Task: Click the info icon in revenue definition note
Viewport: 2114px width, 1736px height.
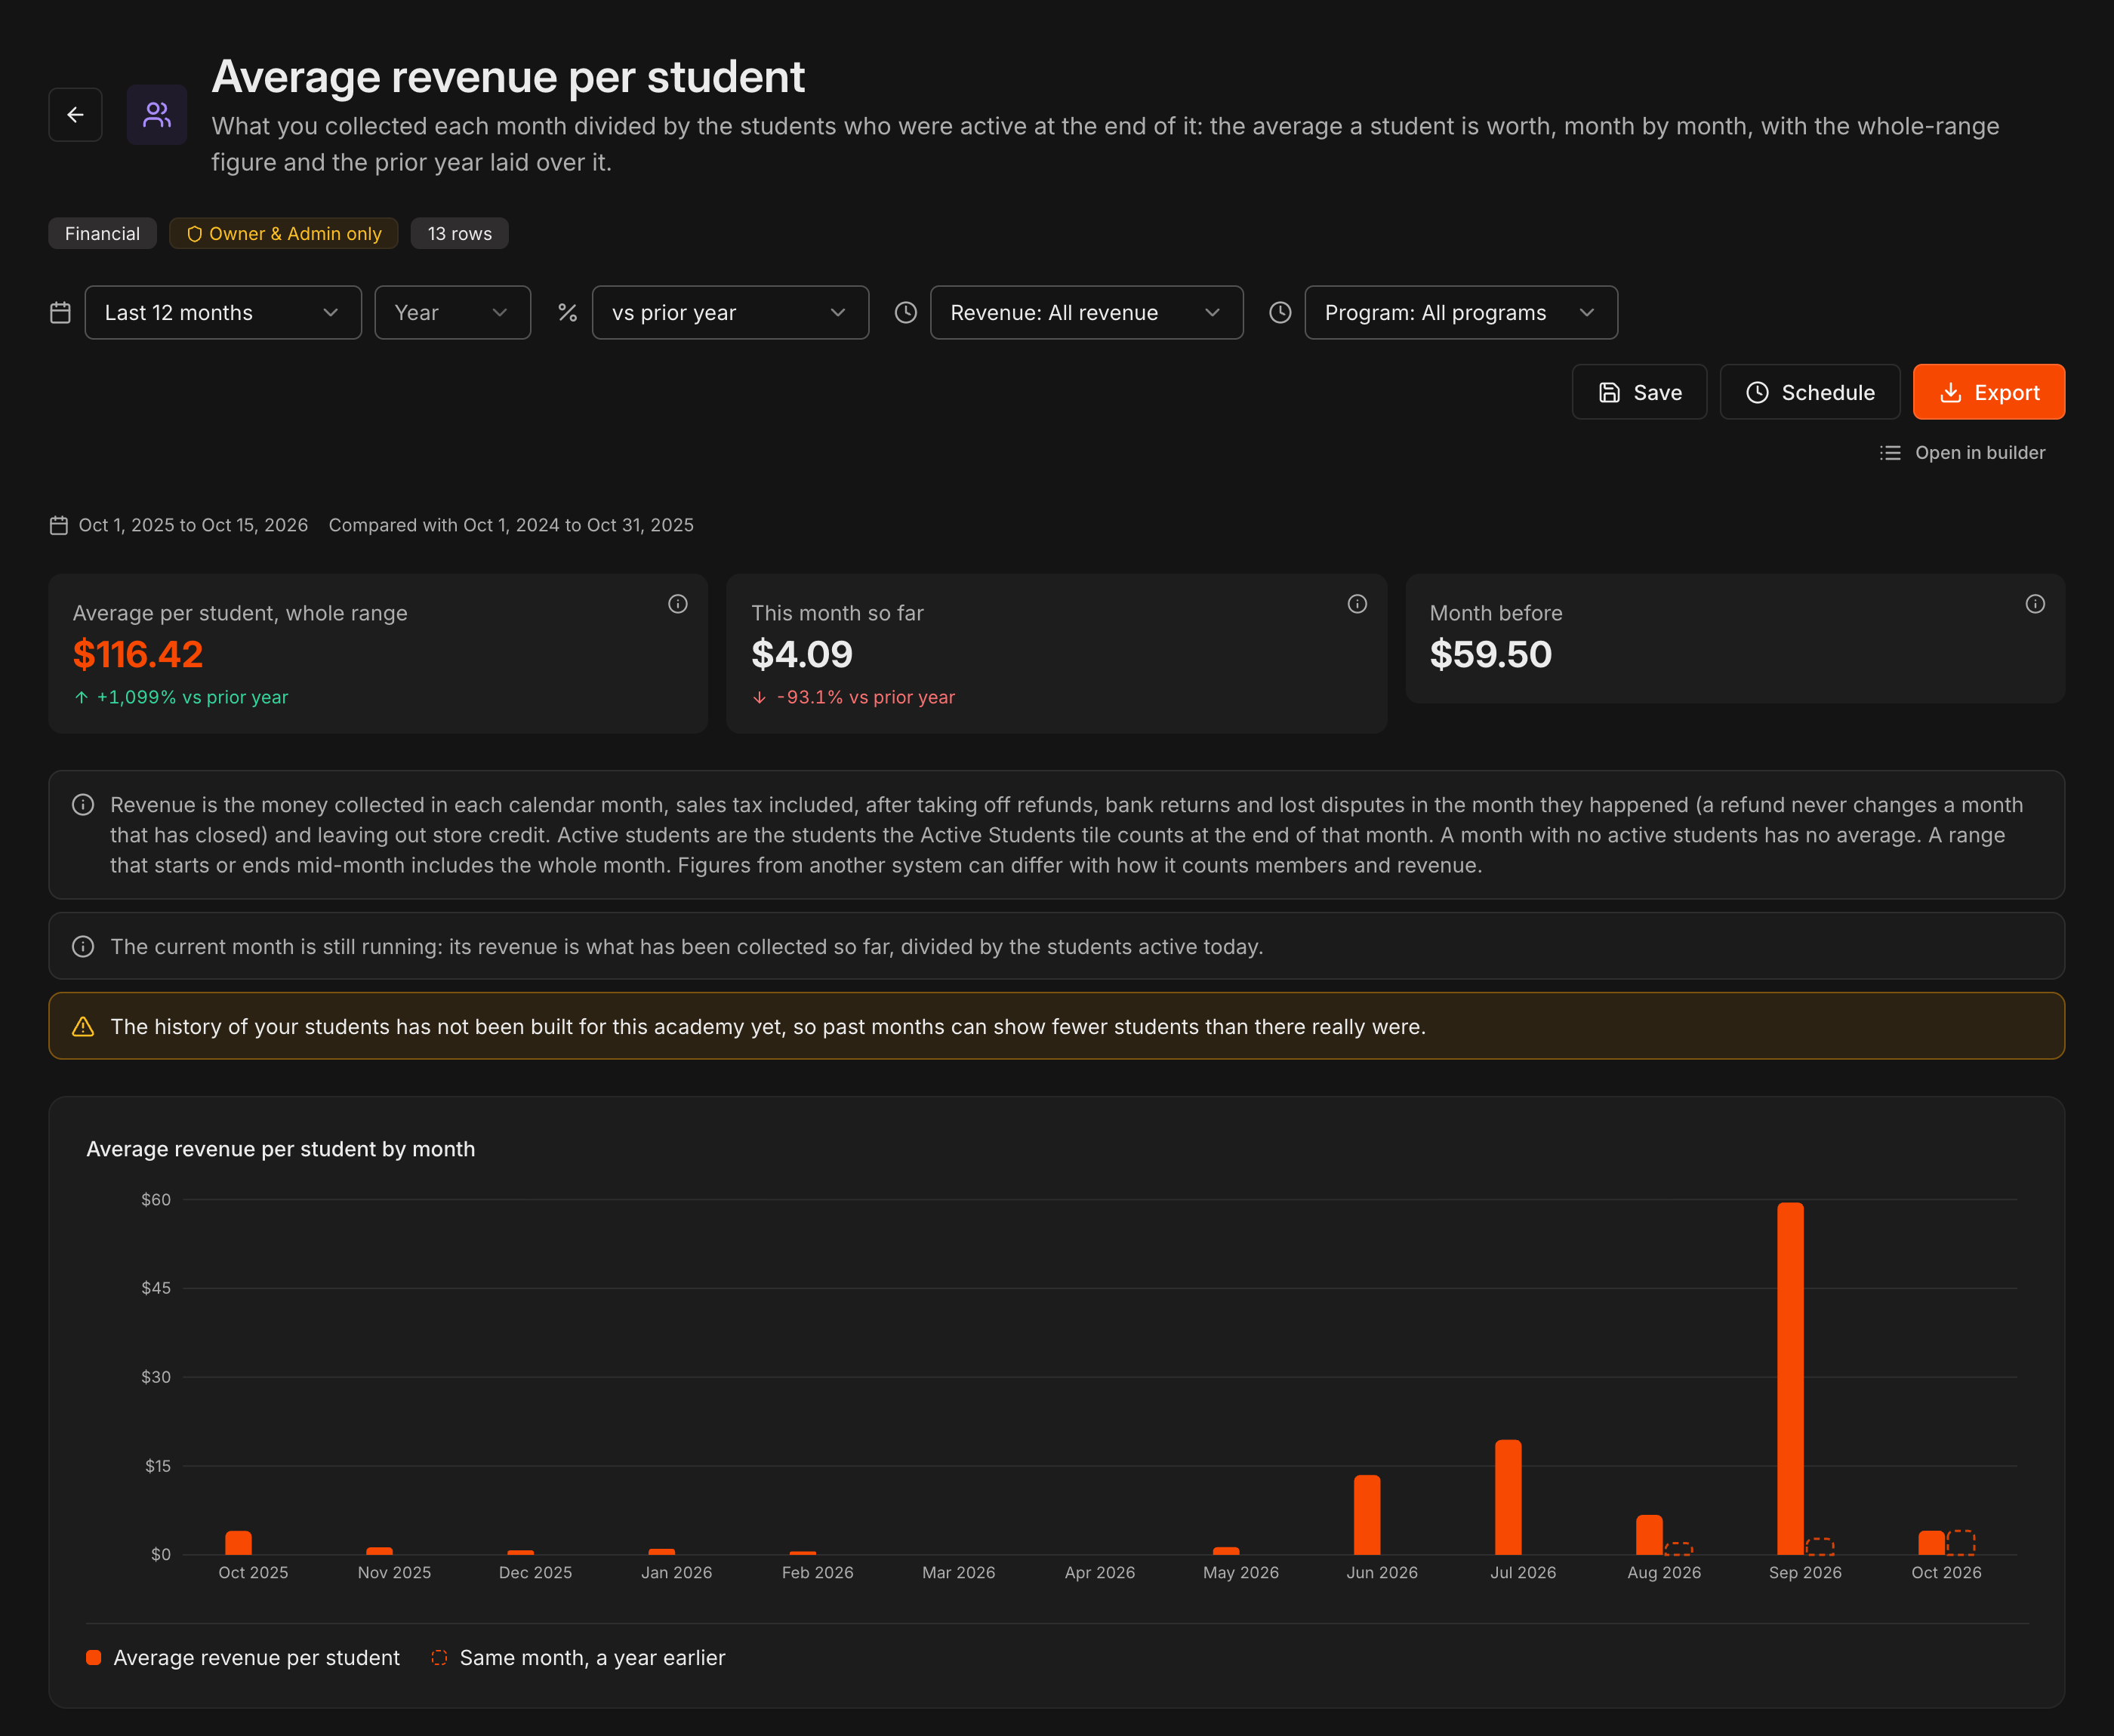Action: click(83, 805)
